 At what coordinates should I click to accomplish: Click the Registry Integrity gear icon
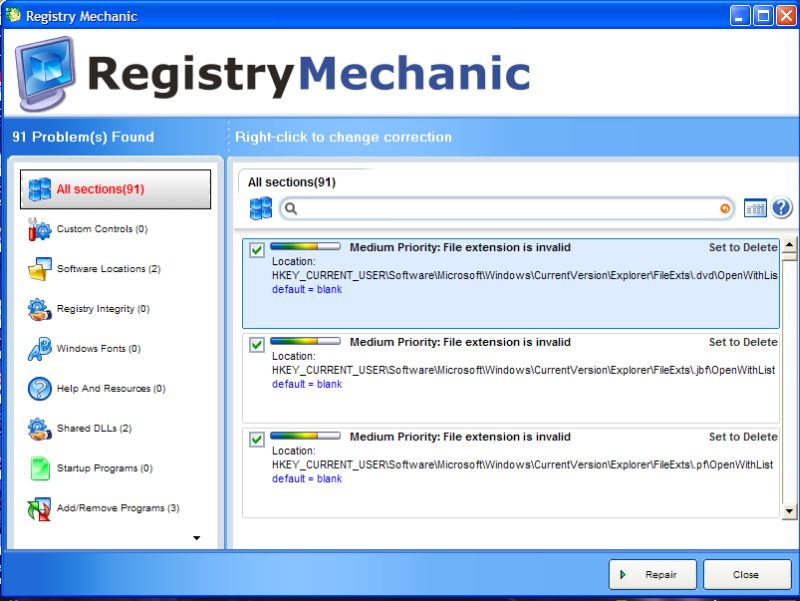[39, 309]
